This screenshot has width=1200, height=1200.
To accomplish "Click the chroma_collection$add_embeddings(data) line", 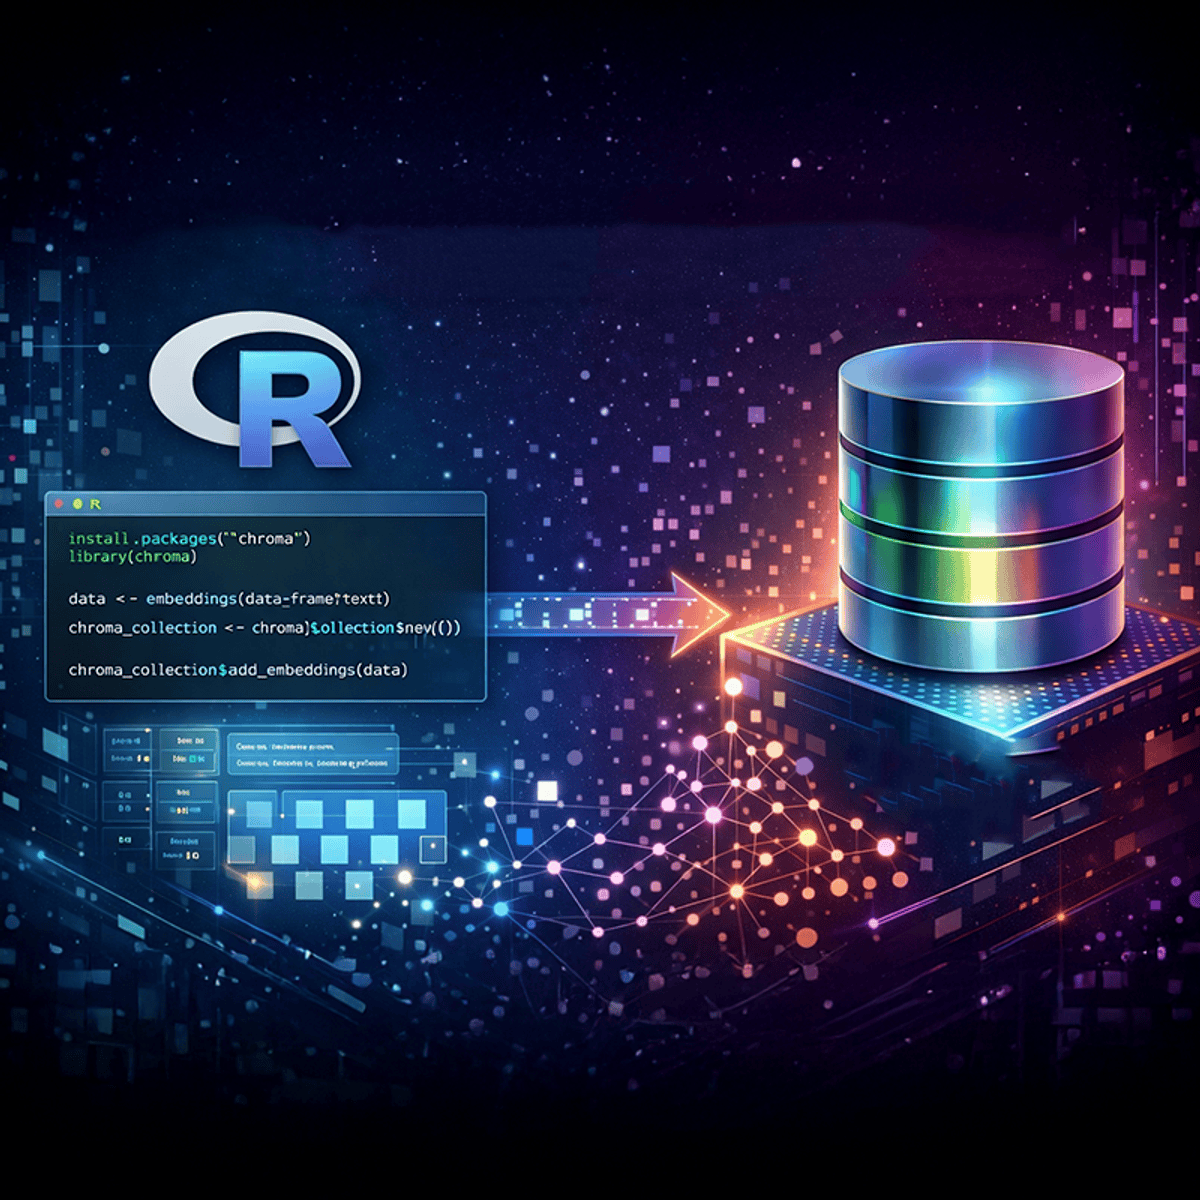I will tap(237, 672).
